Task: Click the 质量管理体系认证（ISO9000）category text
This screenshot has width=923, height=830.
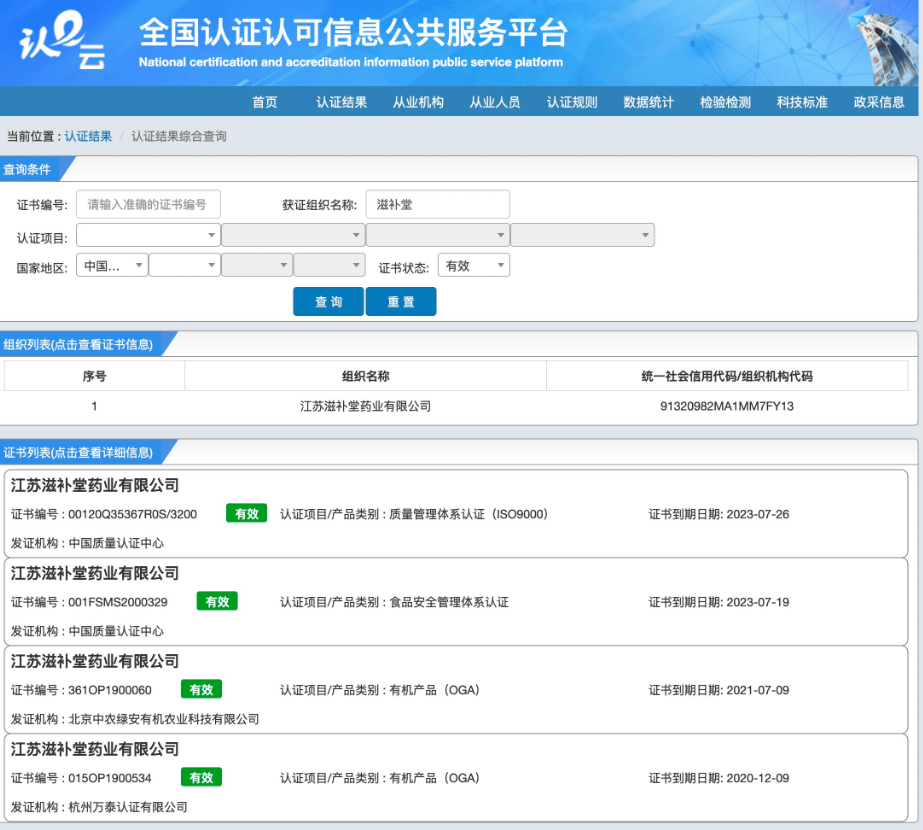Action: tap(469, 514)
